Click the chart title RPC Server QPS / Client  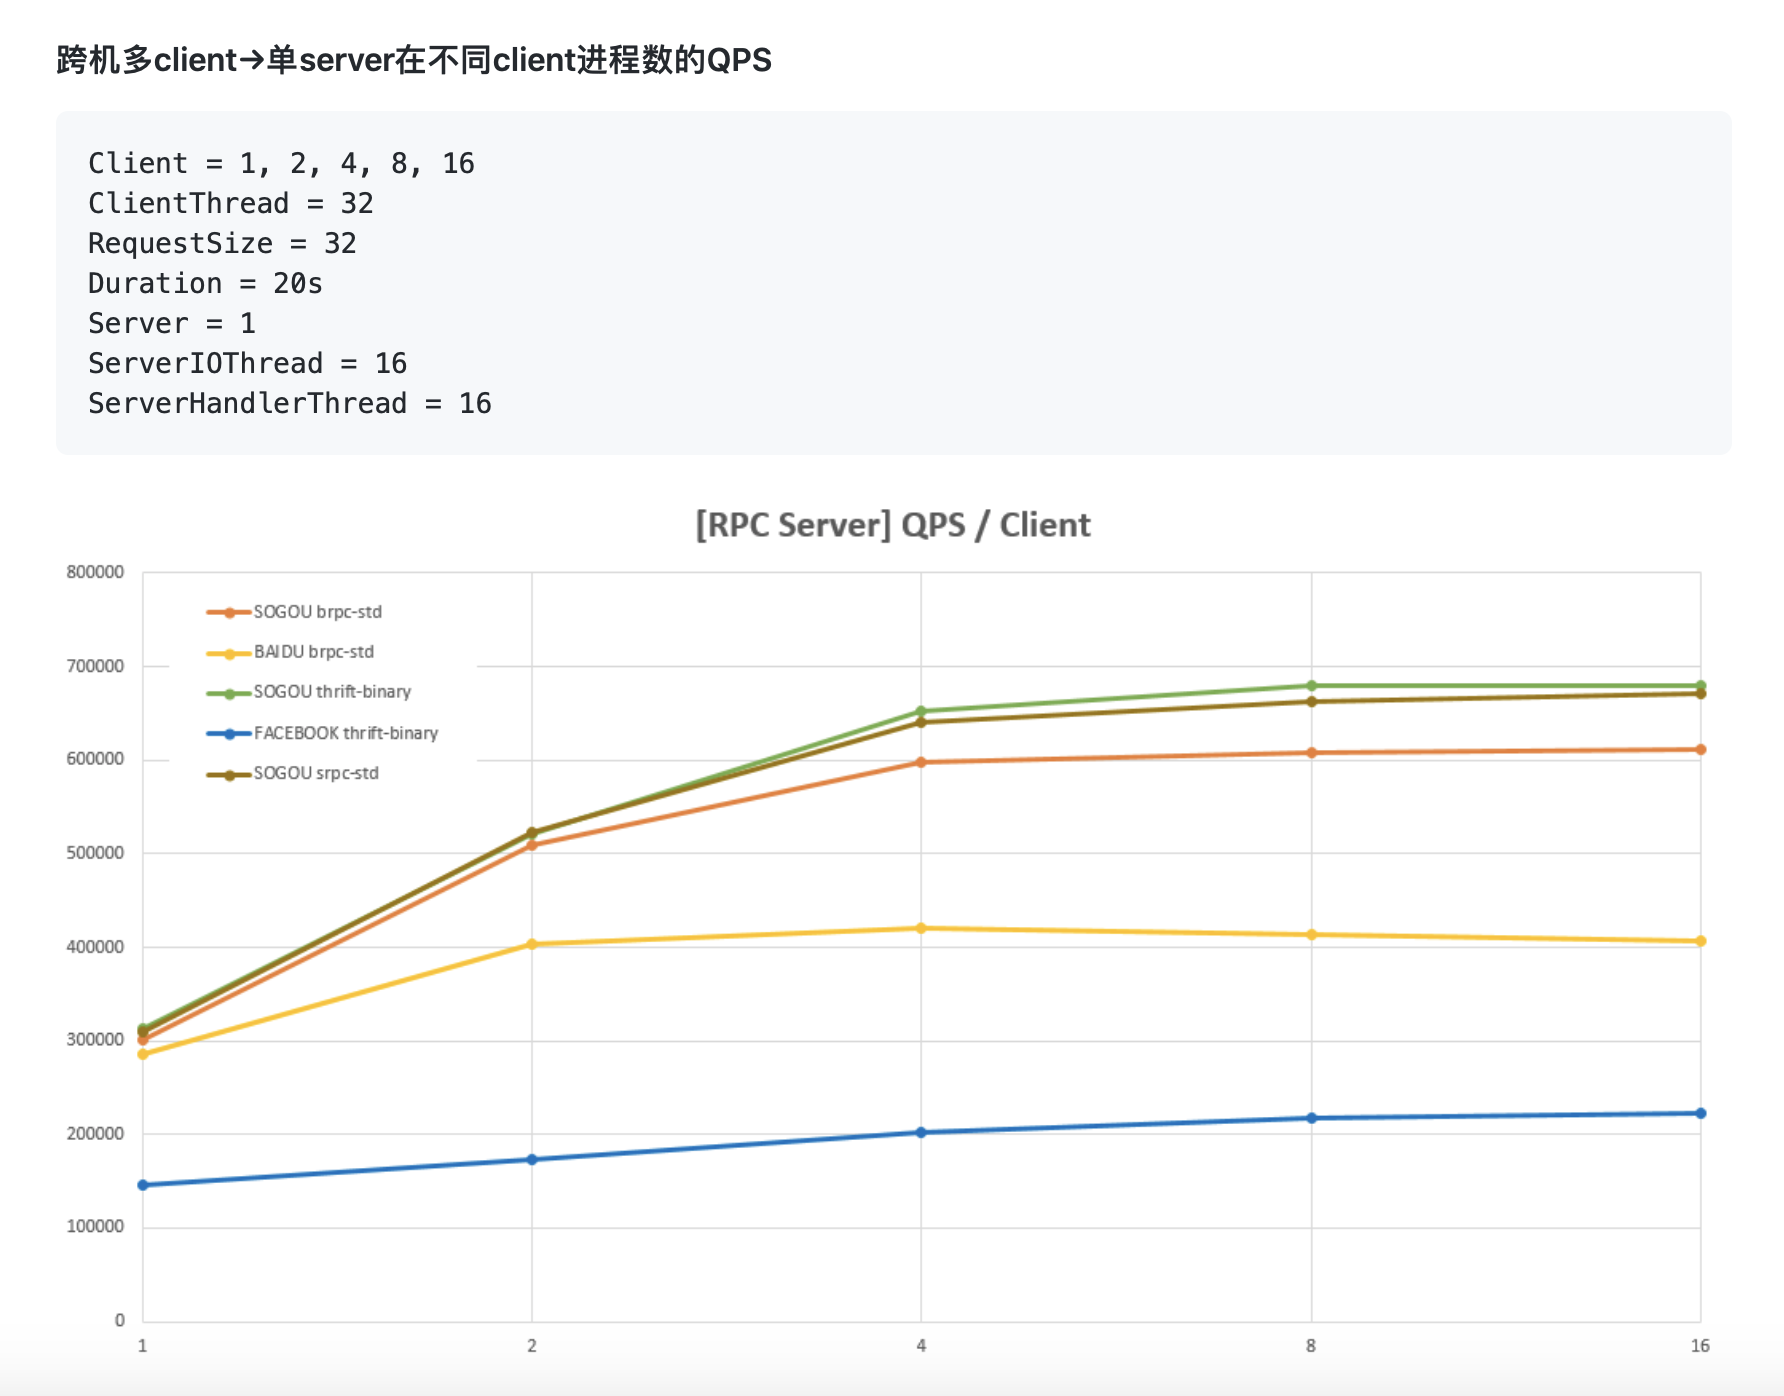click(x=891, y=524)
